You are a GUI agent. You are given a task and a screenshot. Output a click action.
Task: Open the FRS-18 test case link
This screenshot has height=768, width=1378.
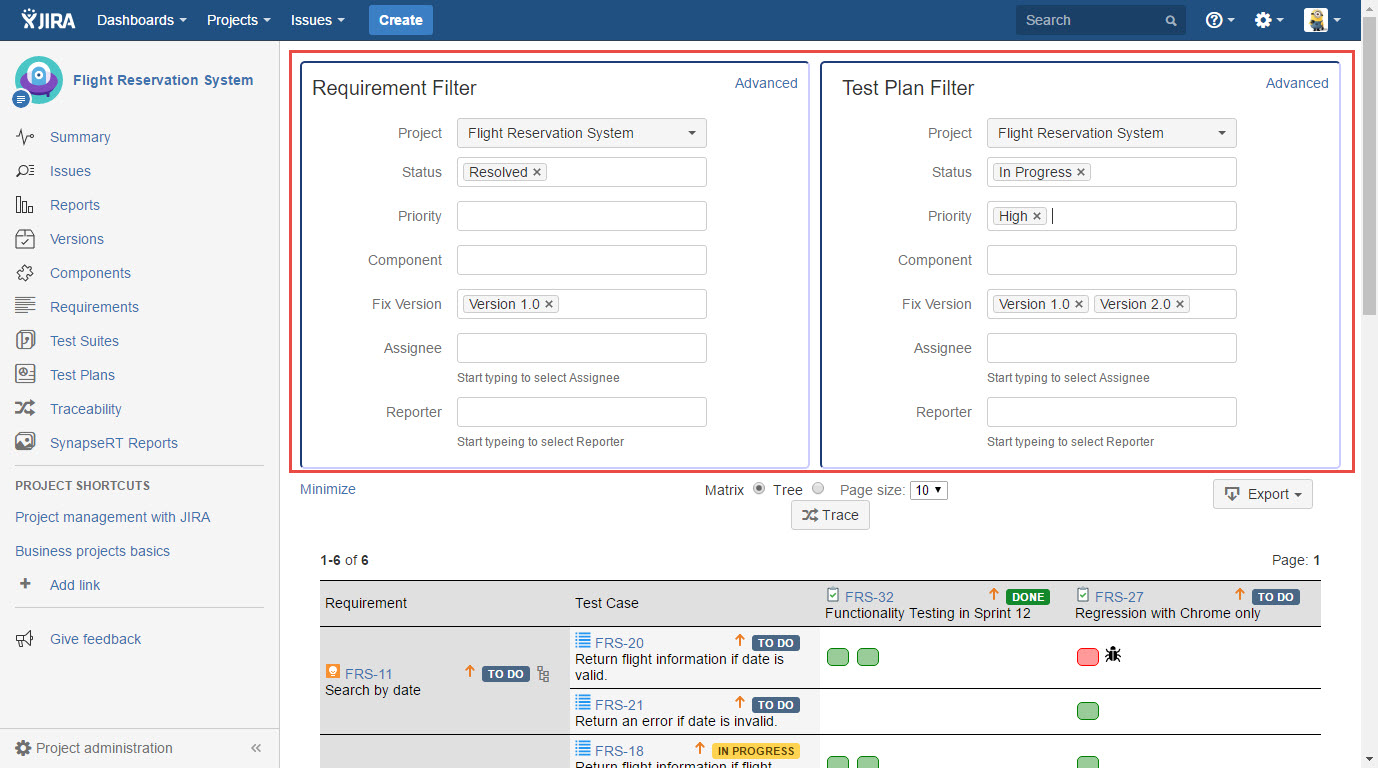(619, 751)
